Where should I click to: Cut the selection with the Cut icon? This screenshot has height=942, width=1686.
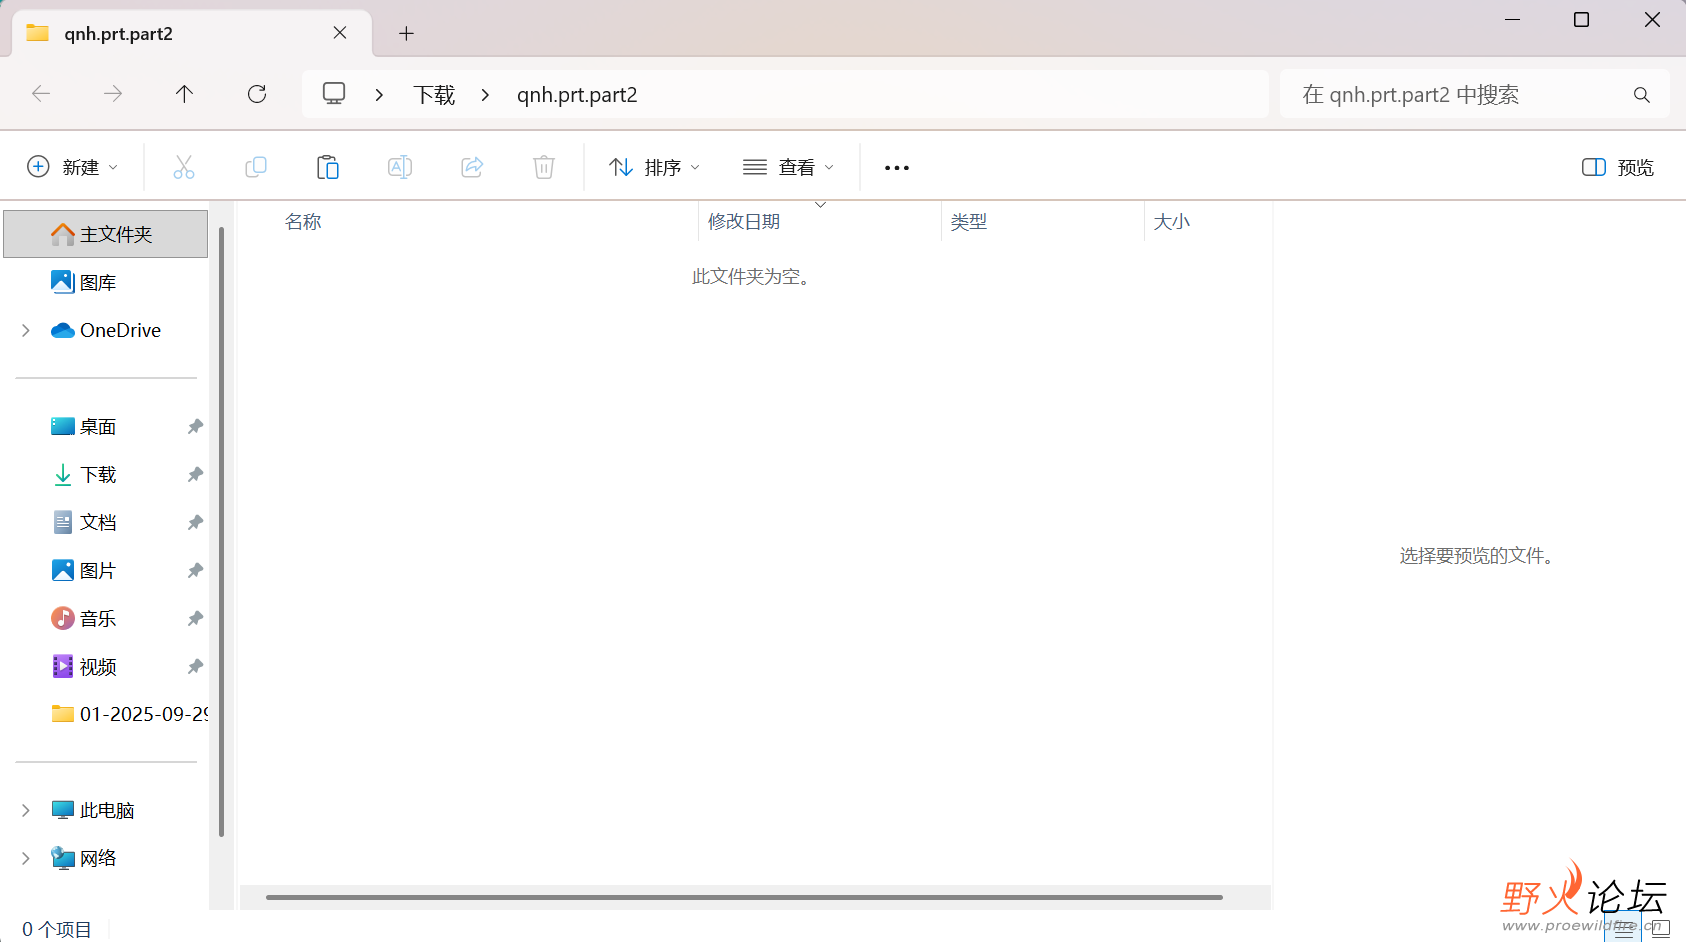click(184, 167)
